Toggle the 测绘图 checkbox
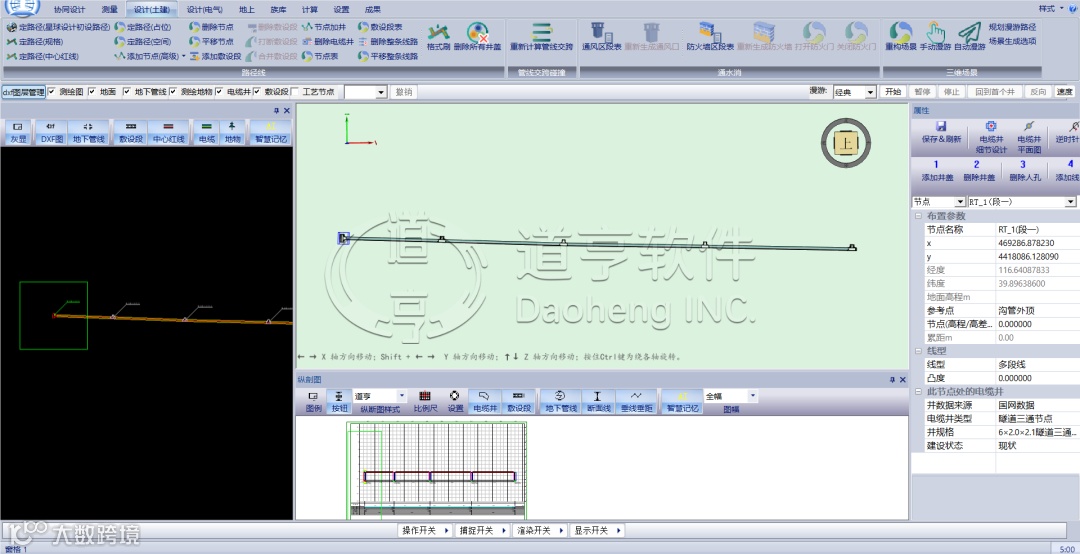This screenshot has height=554, width=1080. click(52, 92)
